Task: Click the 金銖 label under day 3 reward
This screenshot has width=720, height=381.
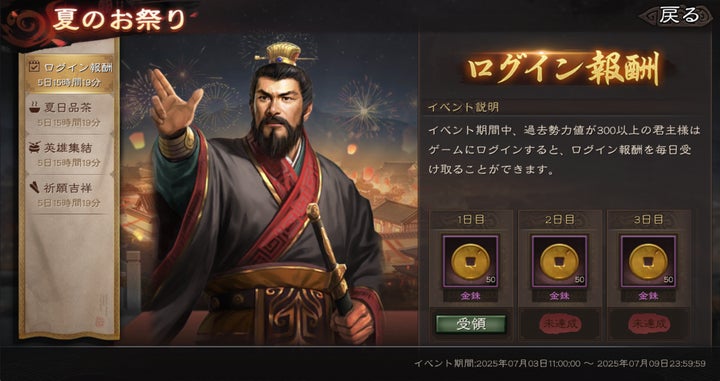Action: point(648,297)
